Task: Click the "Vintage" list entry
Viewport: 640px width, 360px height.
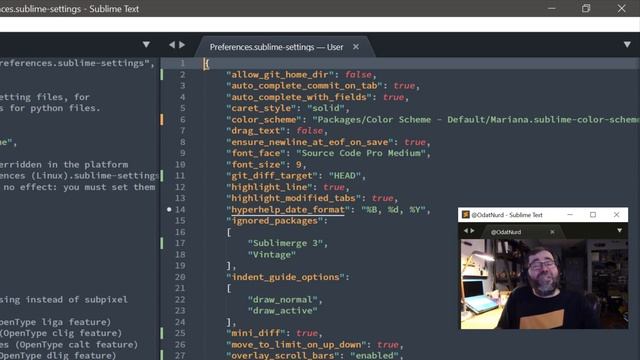Action: (x=272, y=255)
